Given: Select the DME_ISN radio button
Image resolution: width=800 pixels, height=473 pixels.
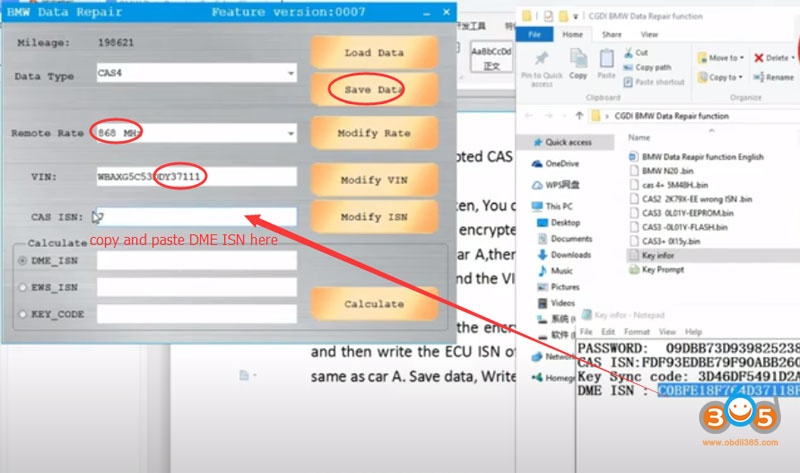Looking at the screenshot, I should coord(22,261).
